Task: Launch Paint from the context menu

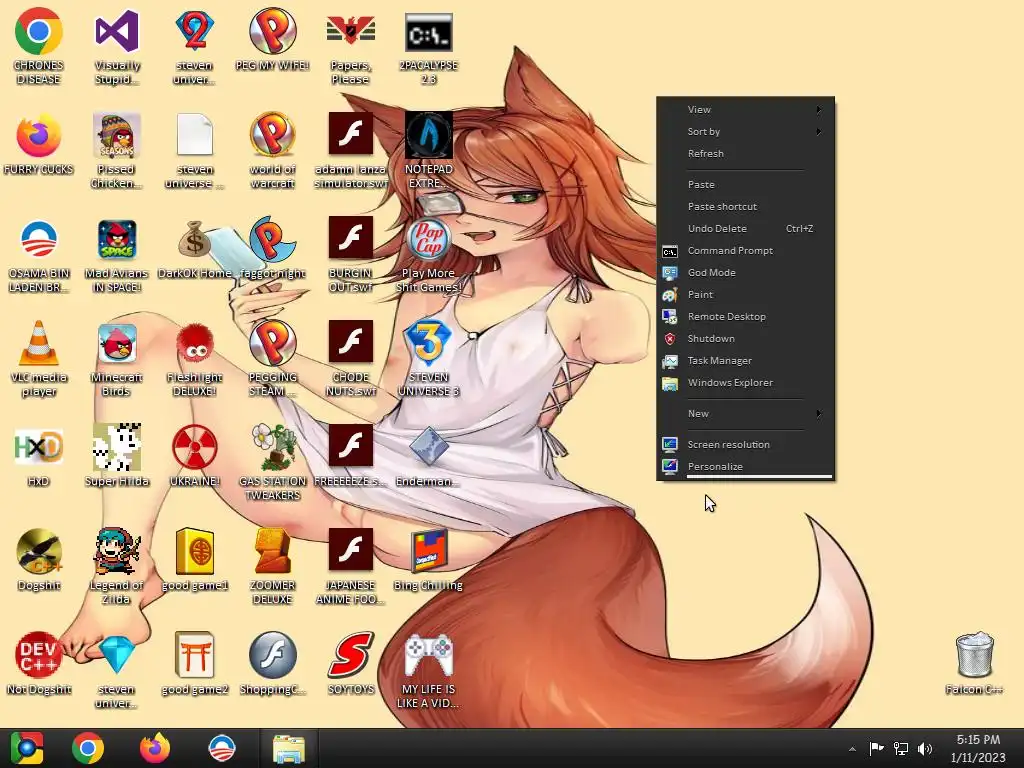Action: [745, 295]
